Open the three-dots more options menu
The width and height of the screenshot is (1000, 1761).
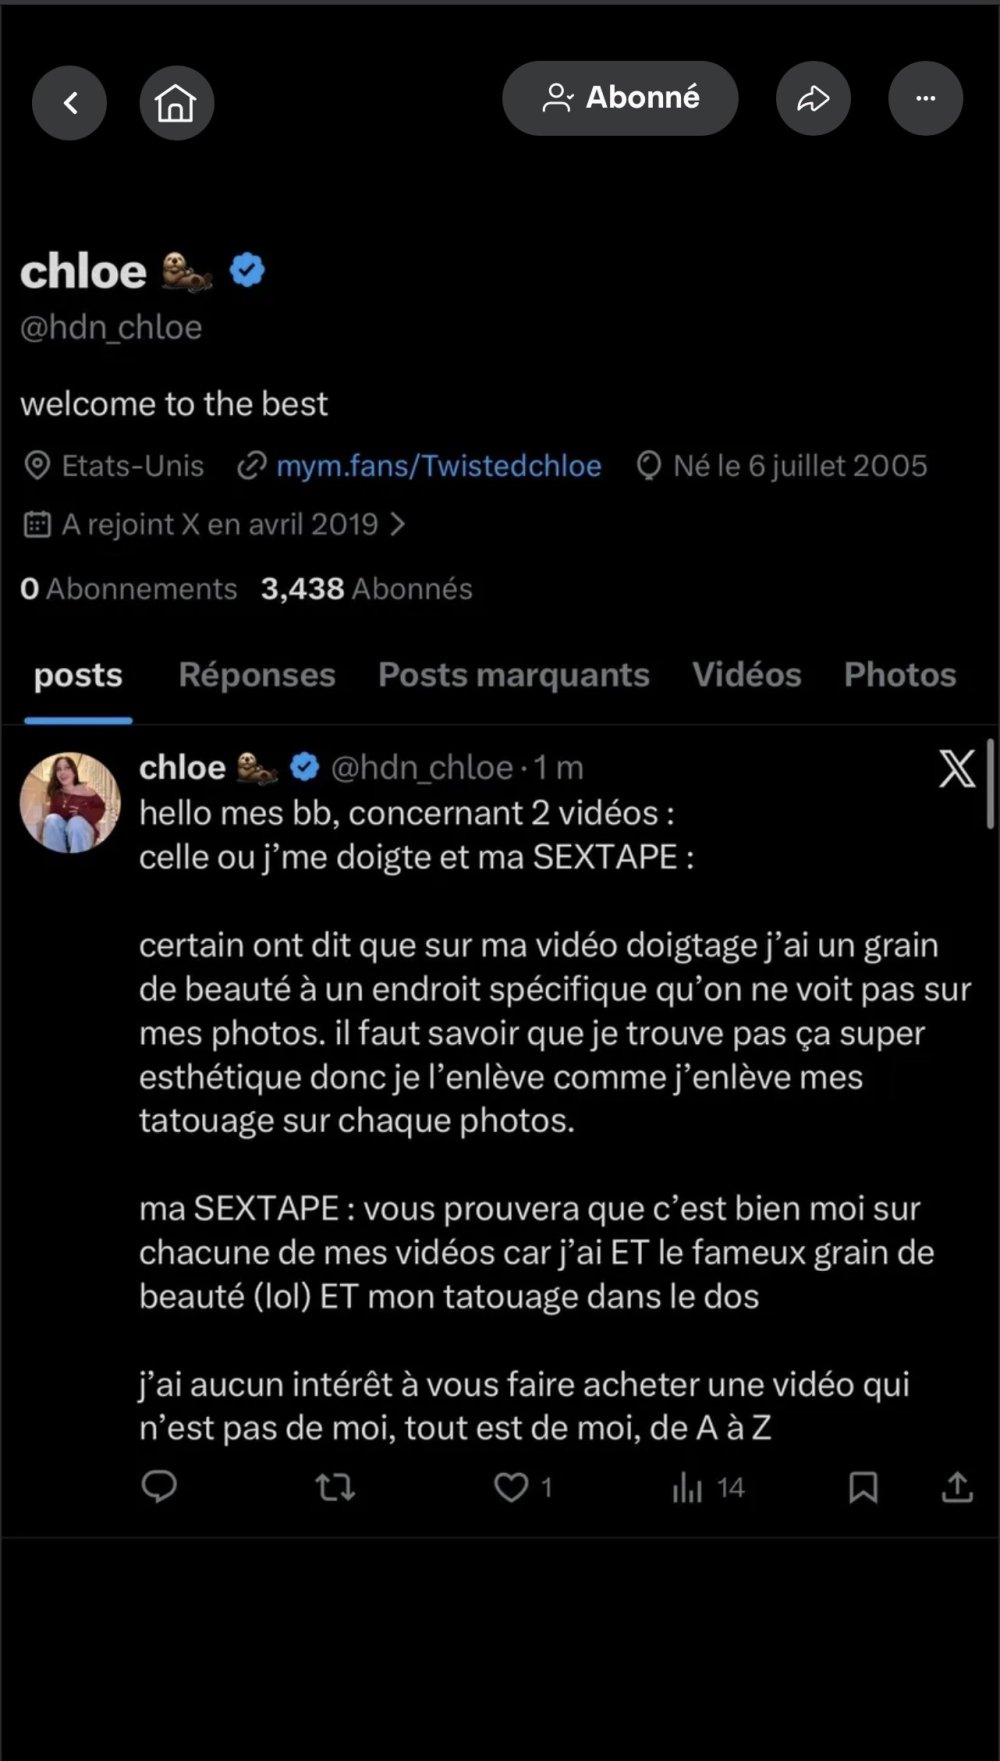925,98
